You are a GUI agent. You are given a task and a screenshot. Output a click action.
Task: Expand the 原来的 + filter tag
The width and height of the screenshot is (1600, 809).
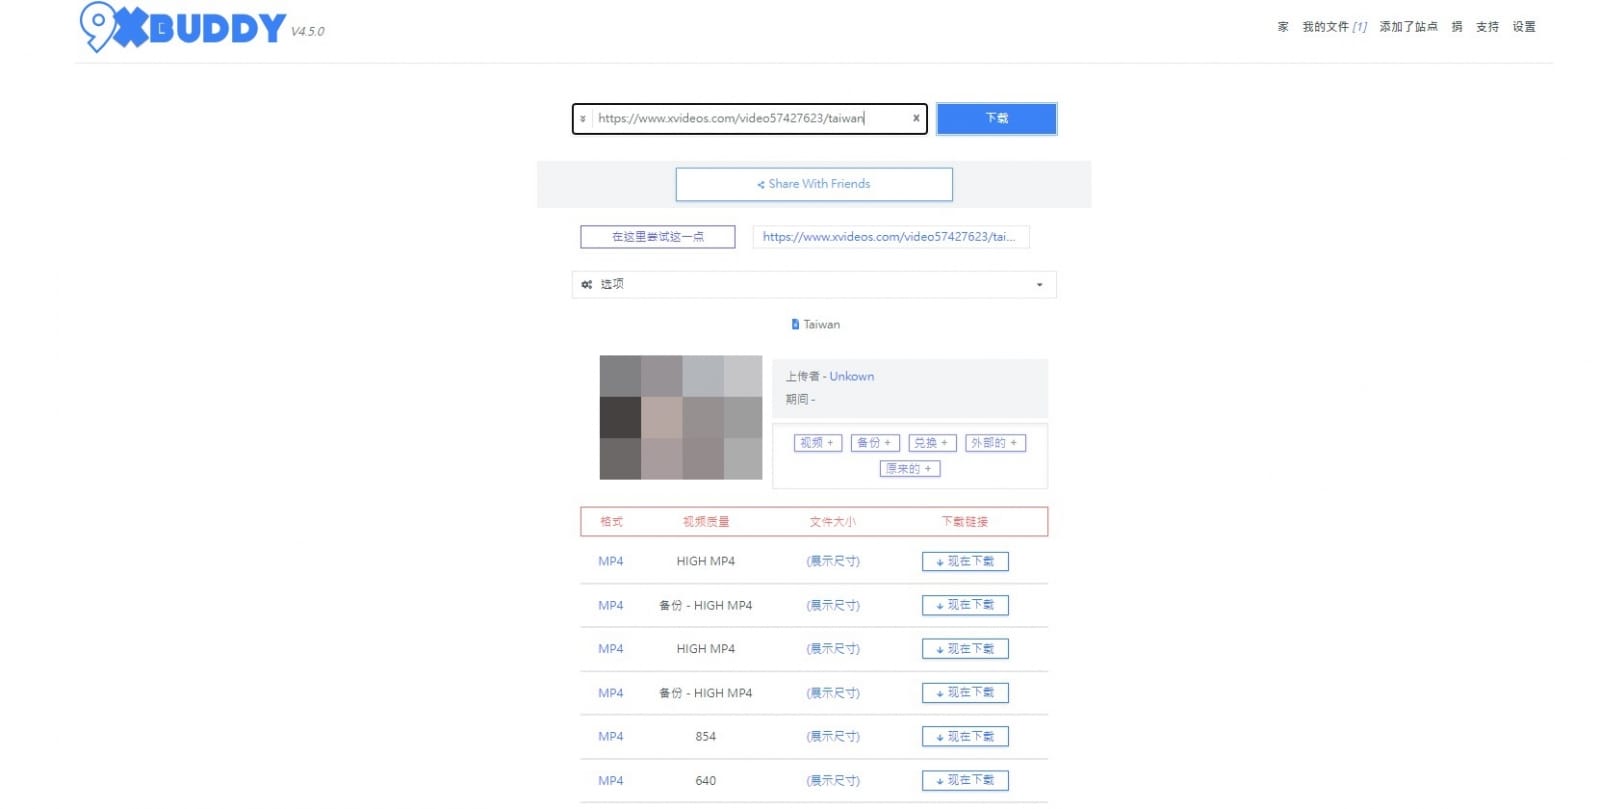pyautogui.click(x=910, y=469)
